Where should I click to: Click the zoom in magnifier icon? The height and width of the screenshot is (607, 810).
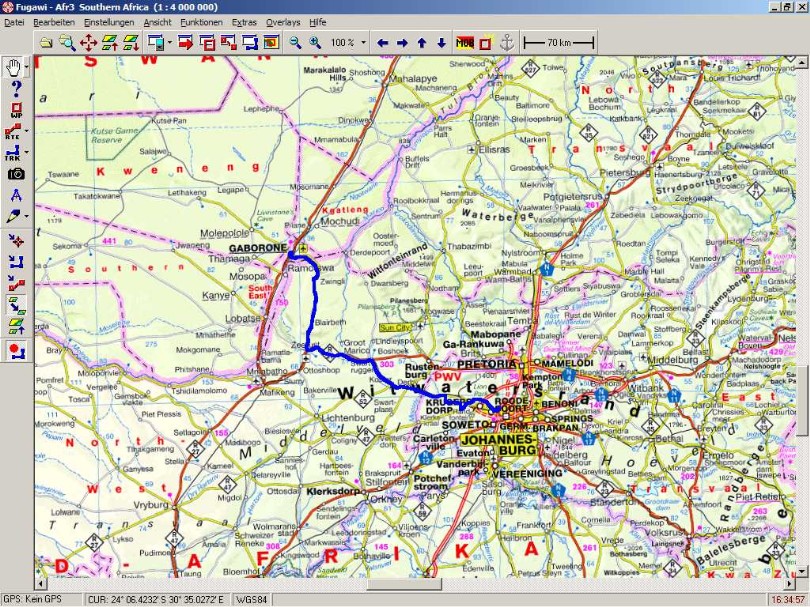click(316, 43)
